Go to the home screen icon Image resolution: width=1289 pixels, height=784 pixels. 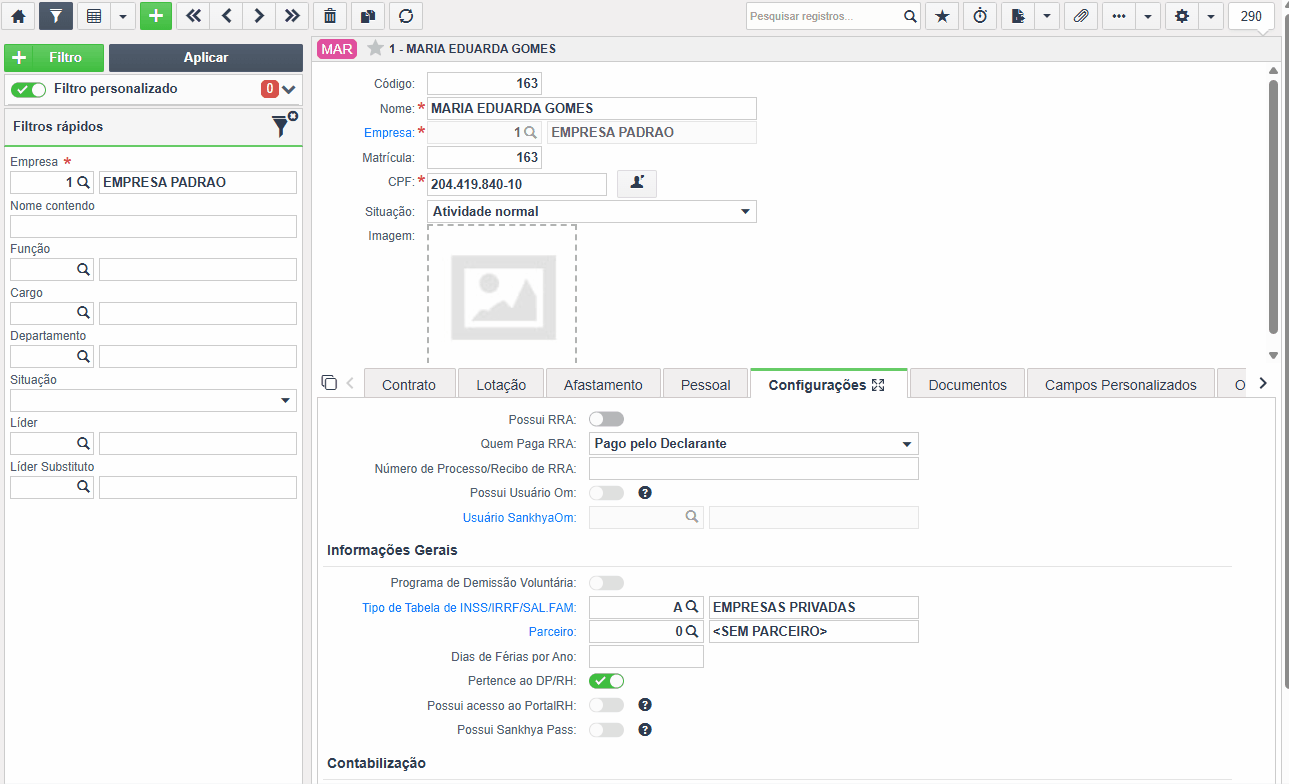click(18, 16)
